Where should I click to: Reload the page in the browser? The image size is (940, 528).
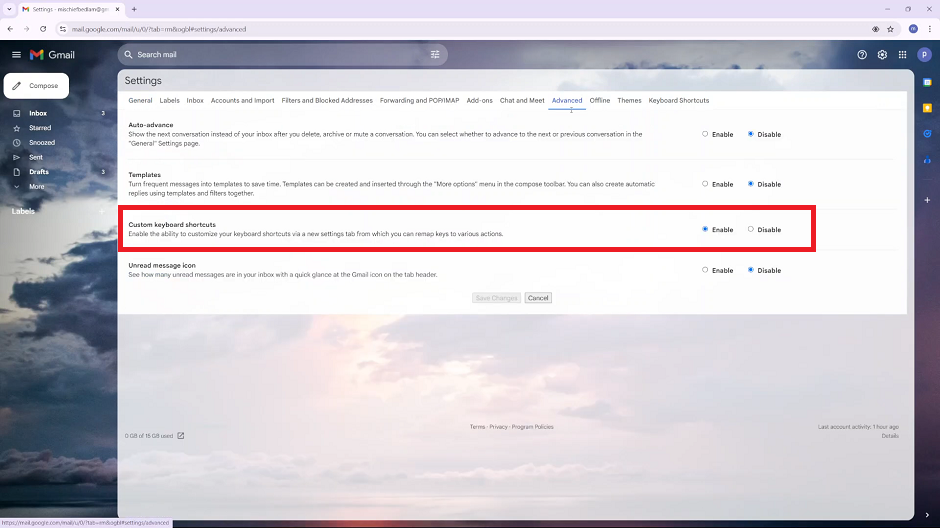point(43,29)
